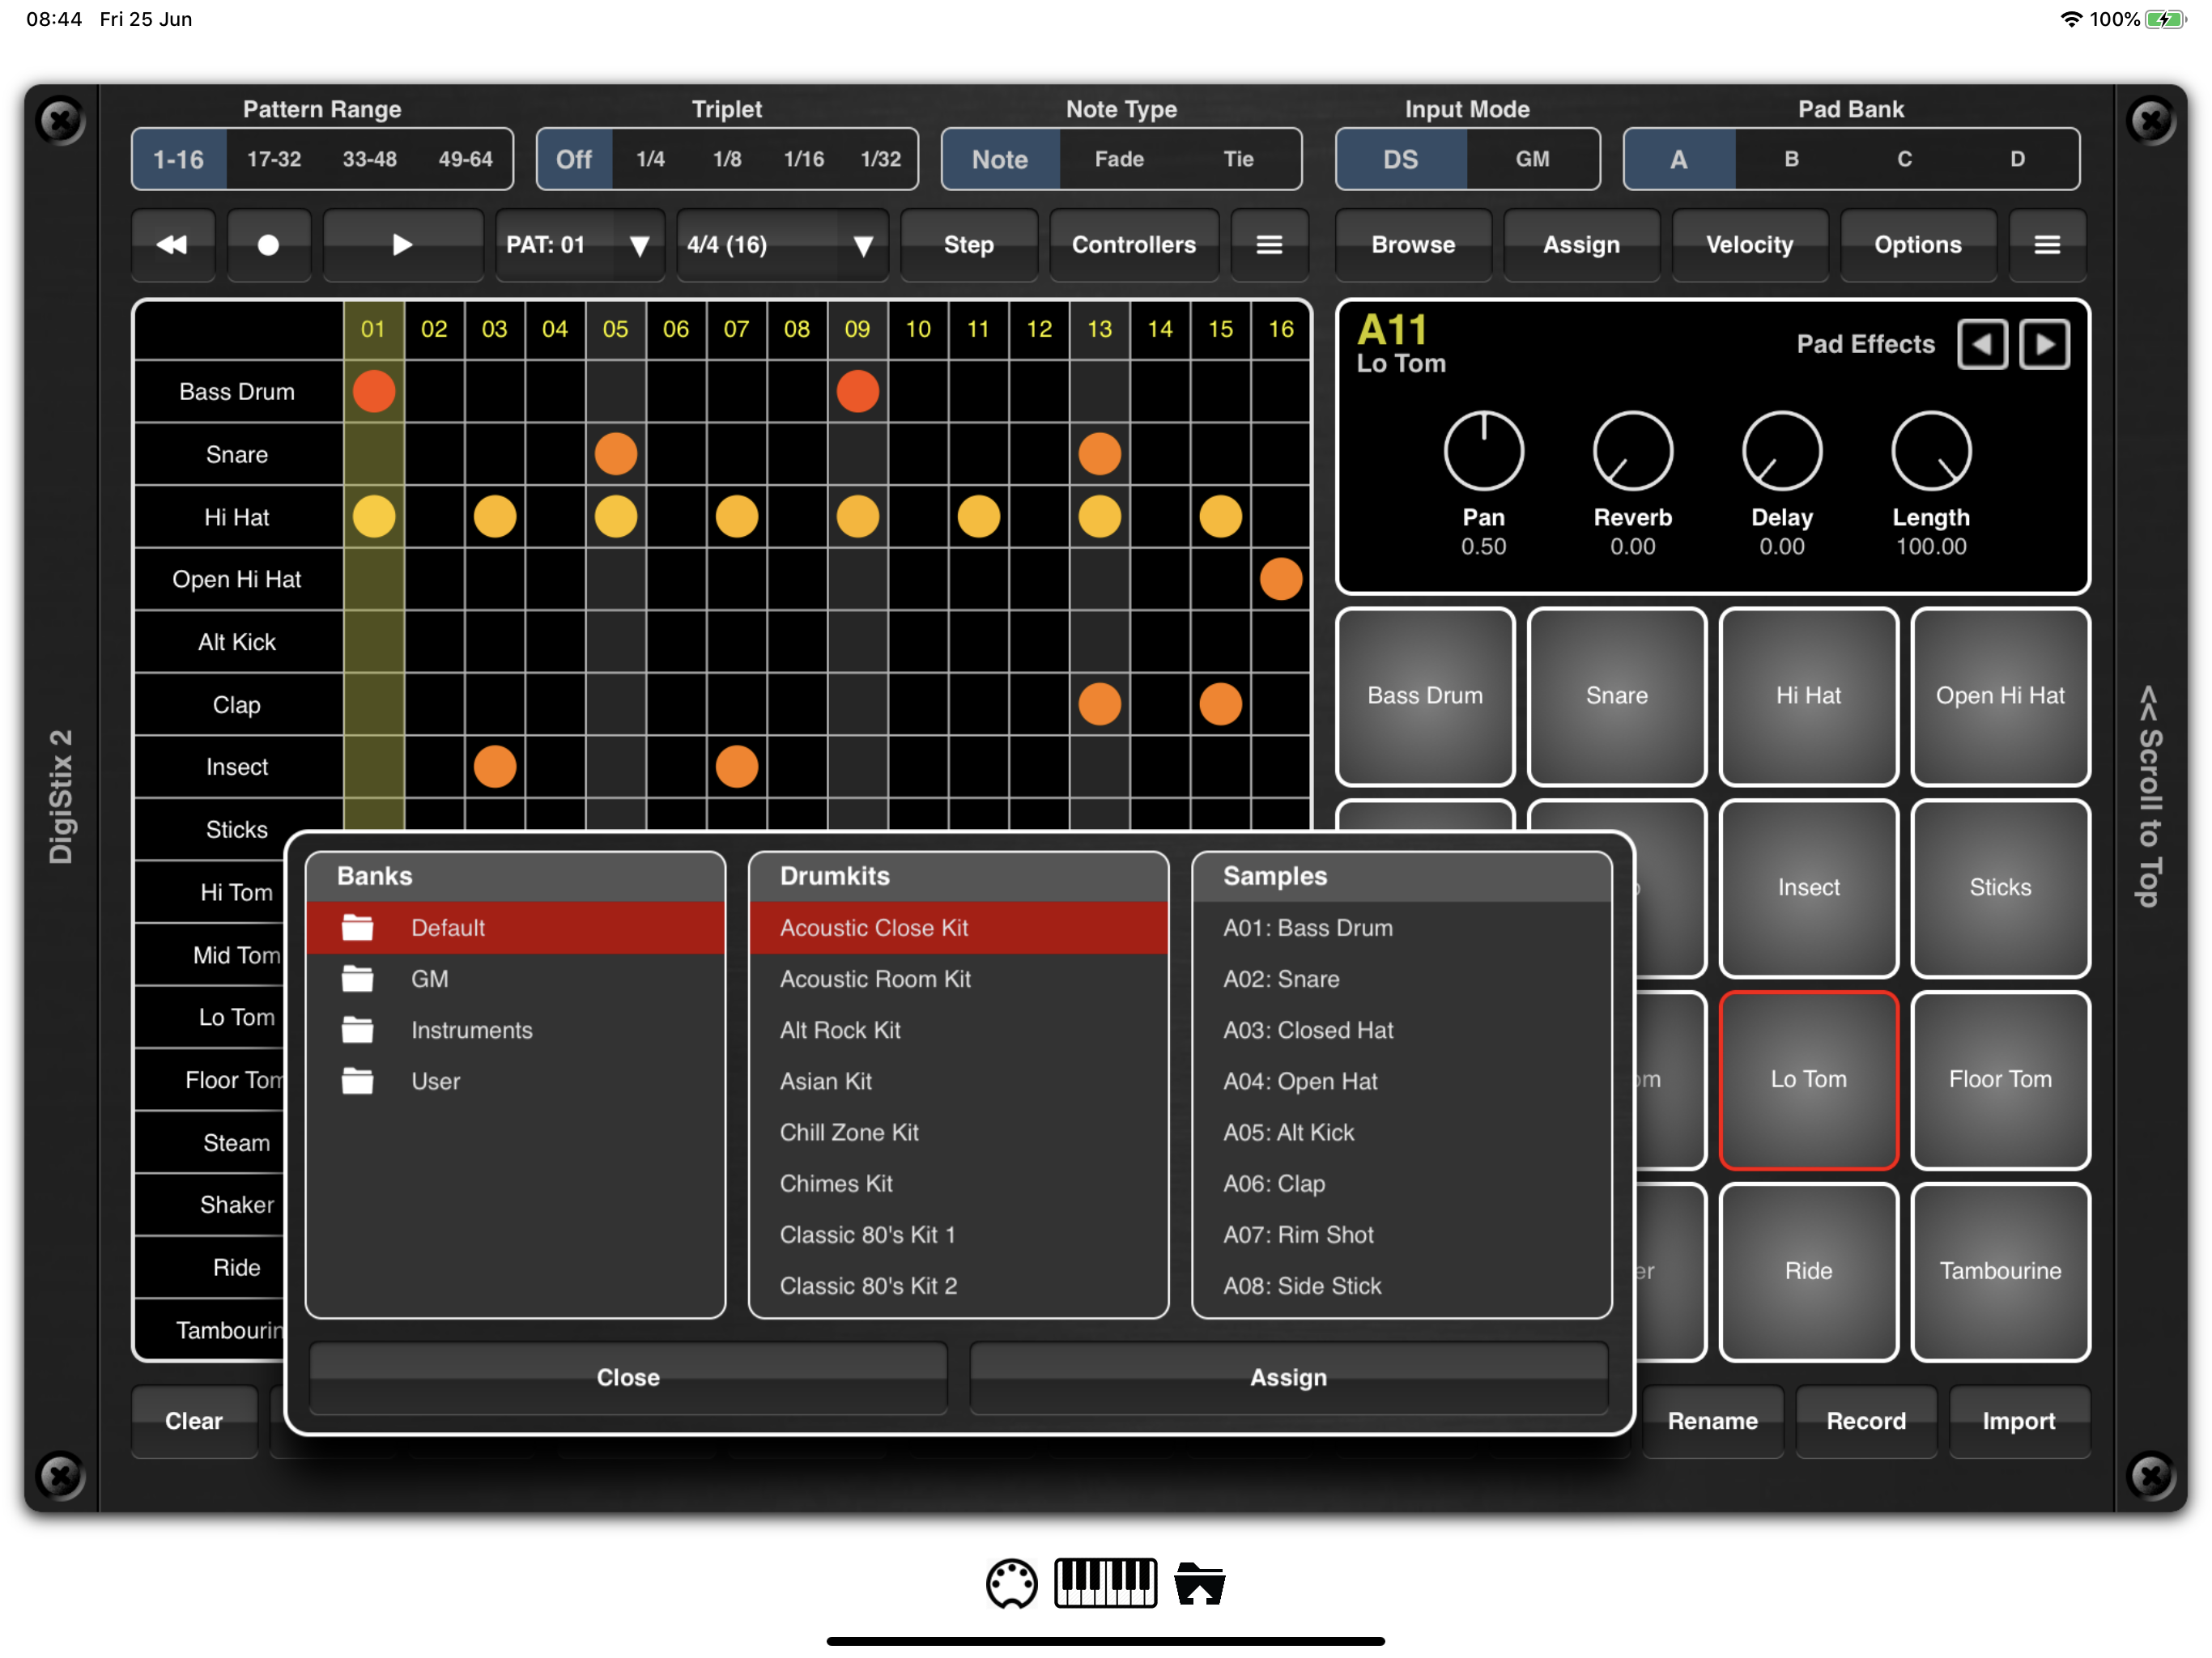Go to previous Pad Effects page
Screen dimensions: 2212x1658
coord(1981,345)
